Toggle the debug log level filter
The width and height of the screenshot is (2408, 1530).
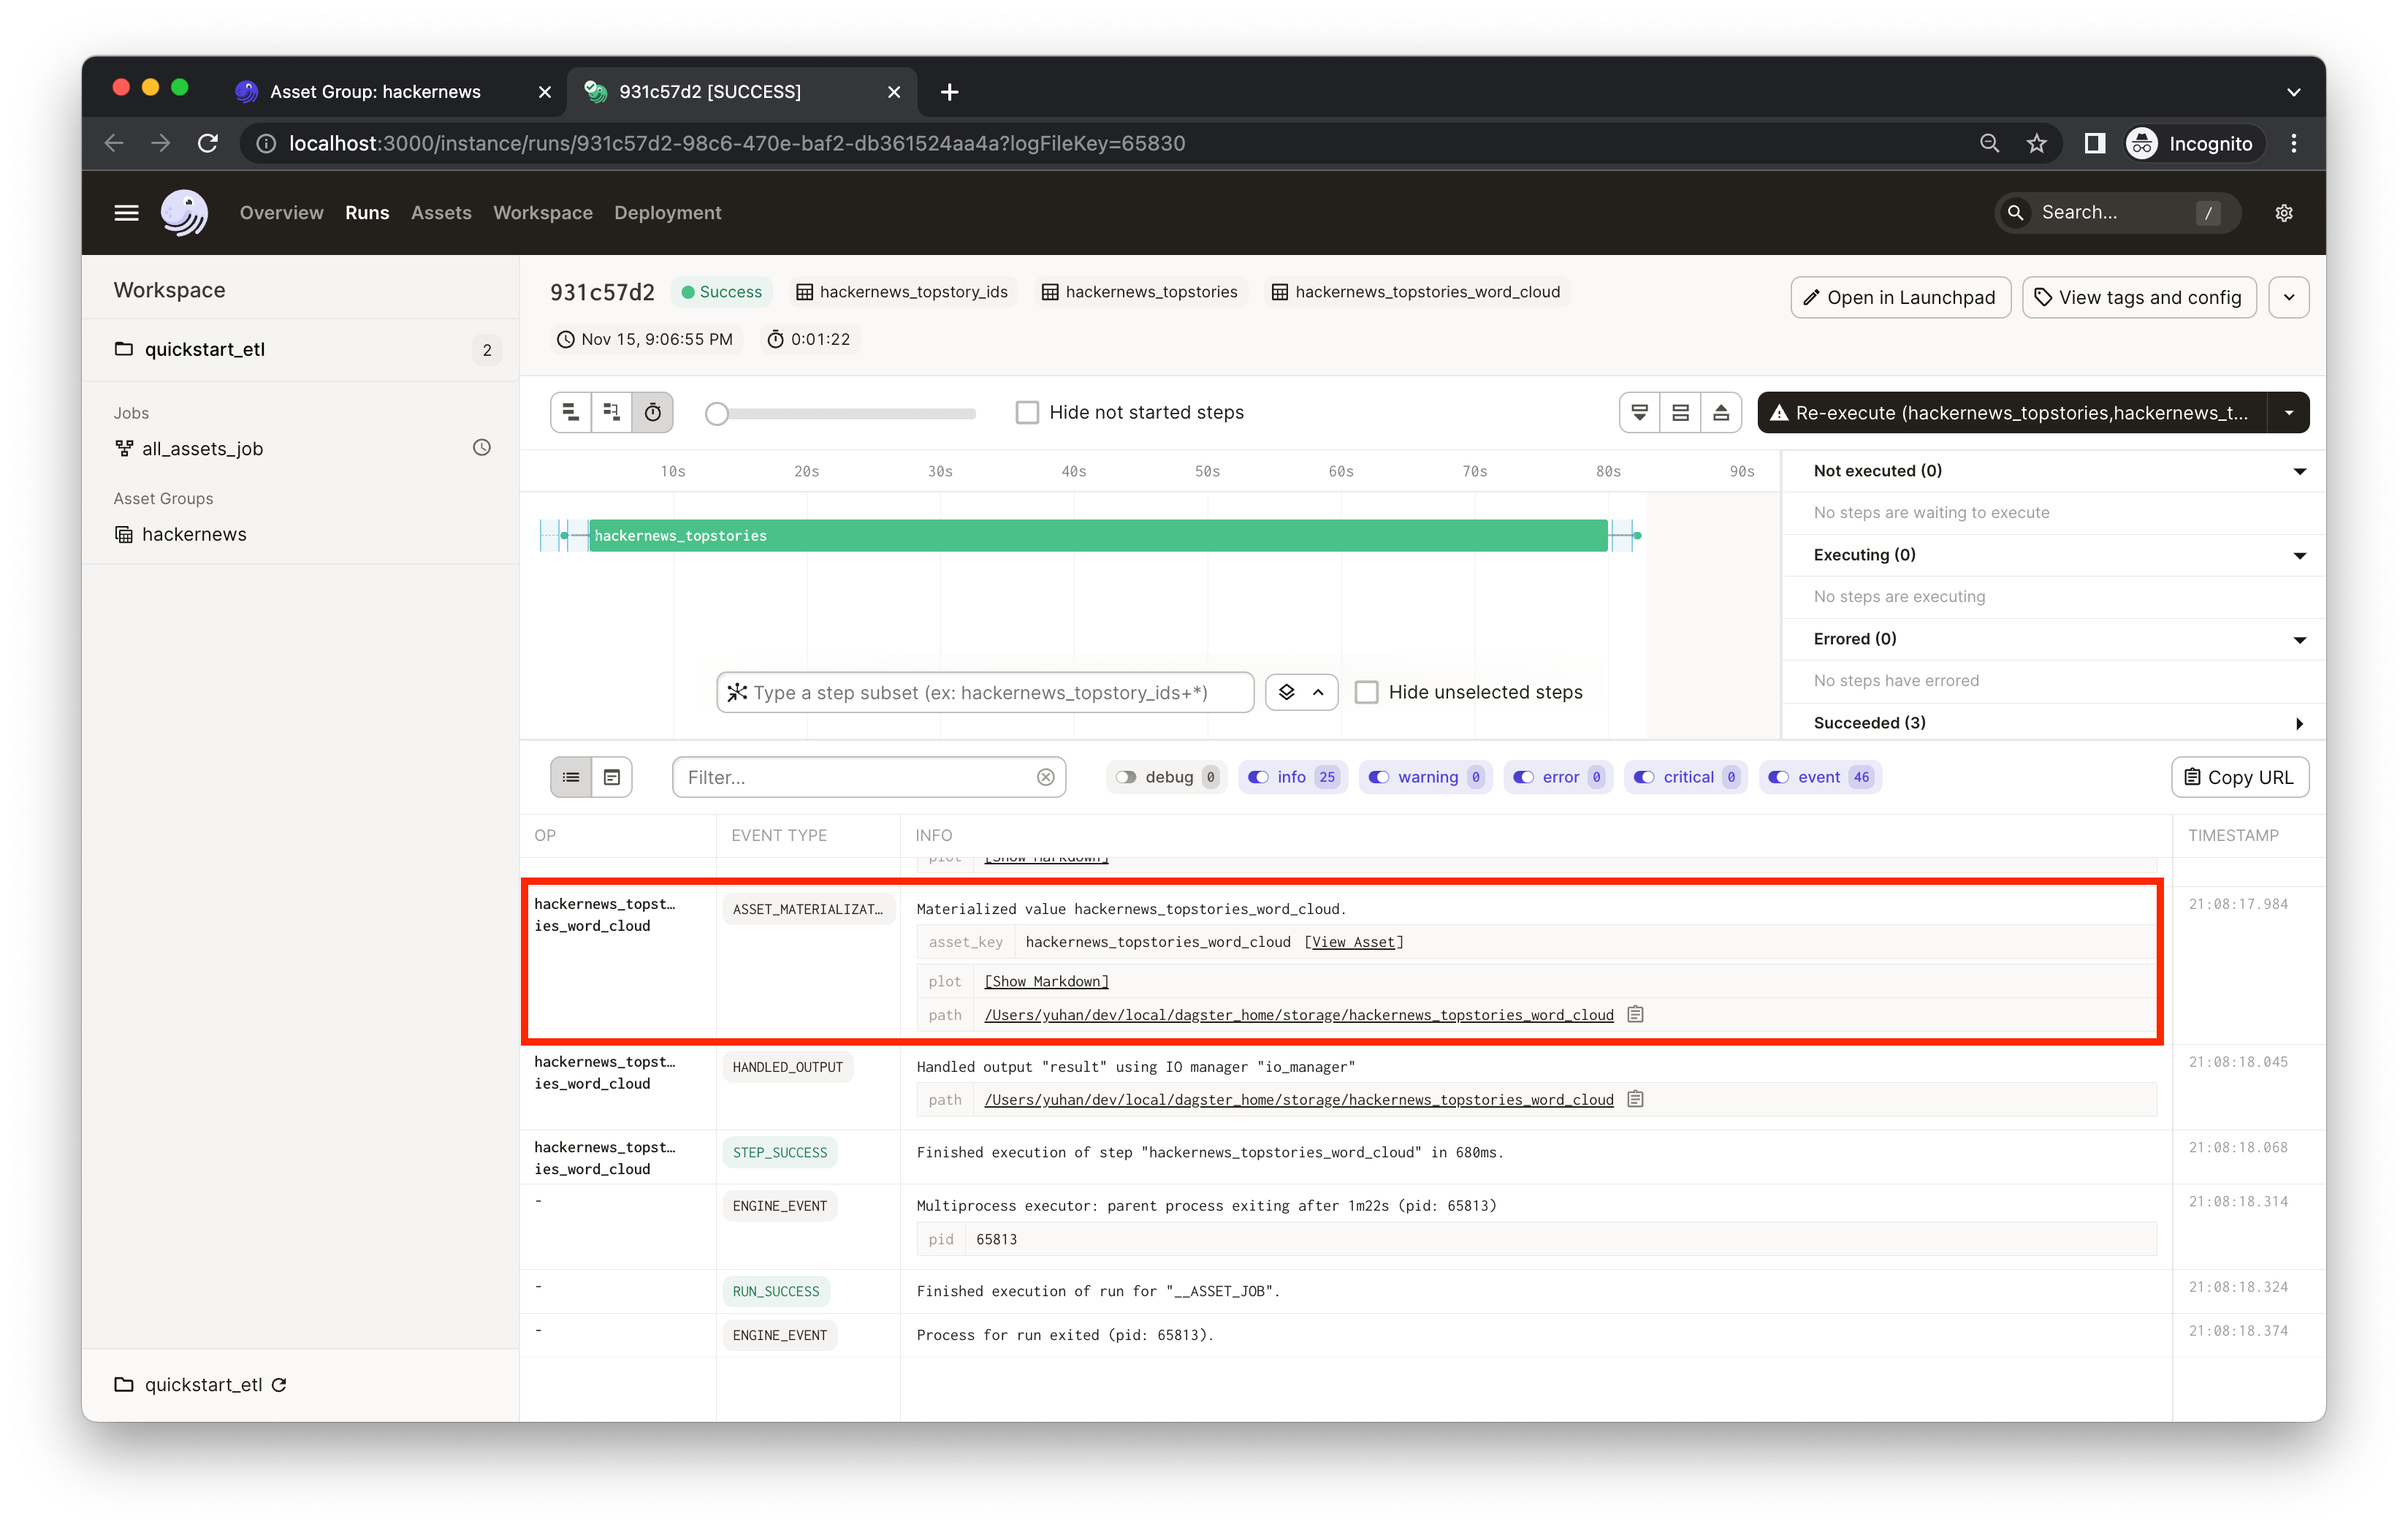click(1126, 777)
